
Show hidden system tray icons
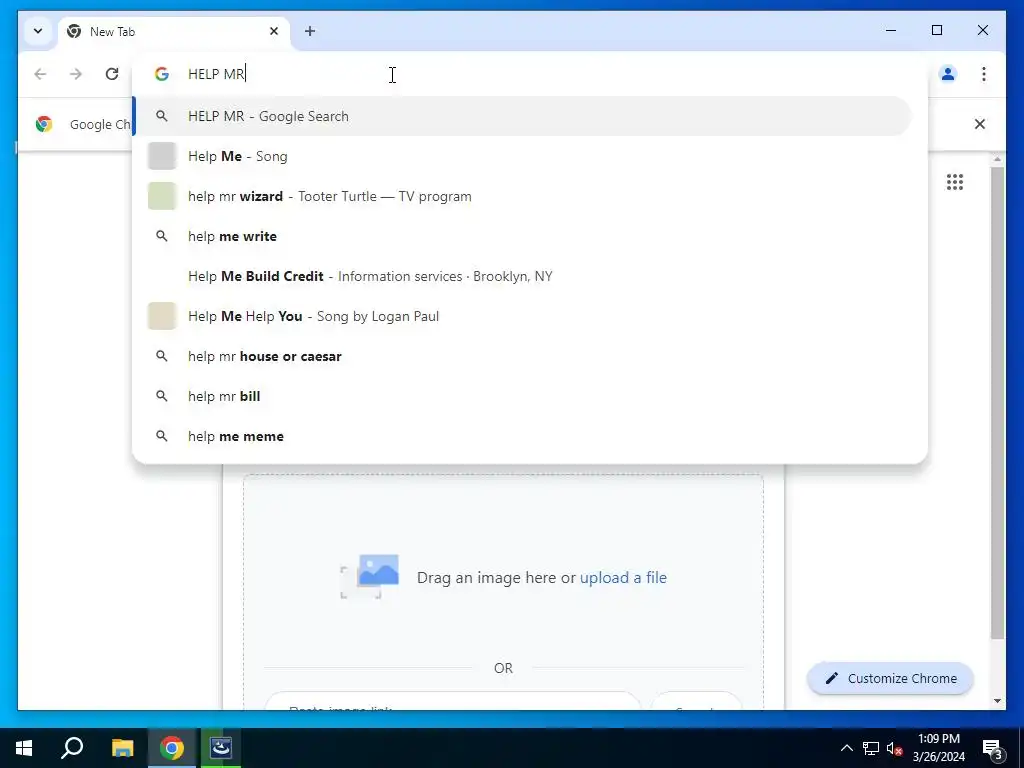pos(846,748)
